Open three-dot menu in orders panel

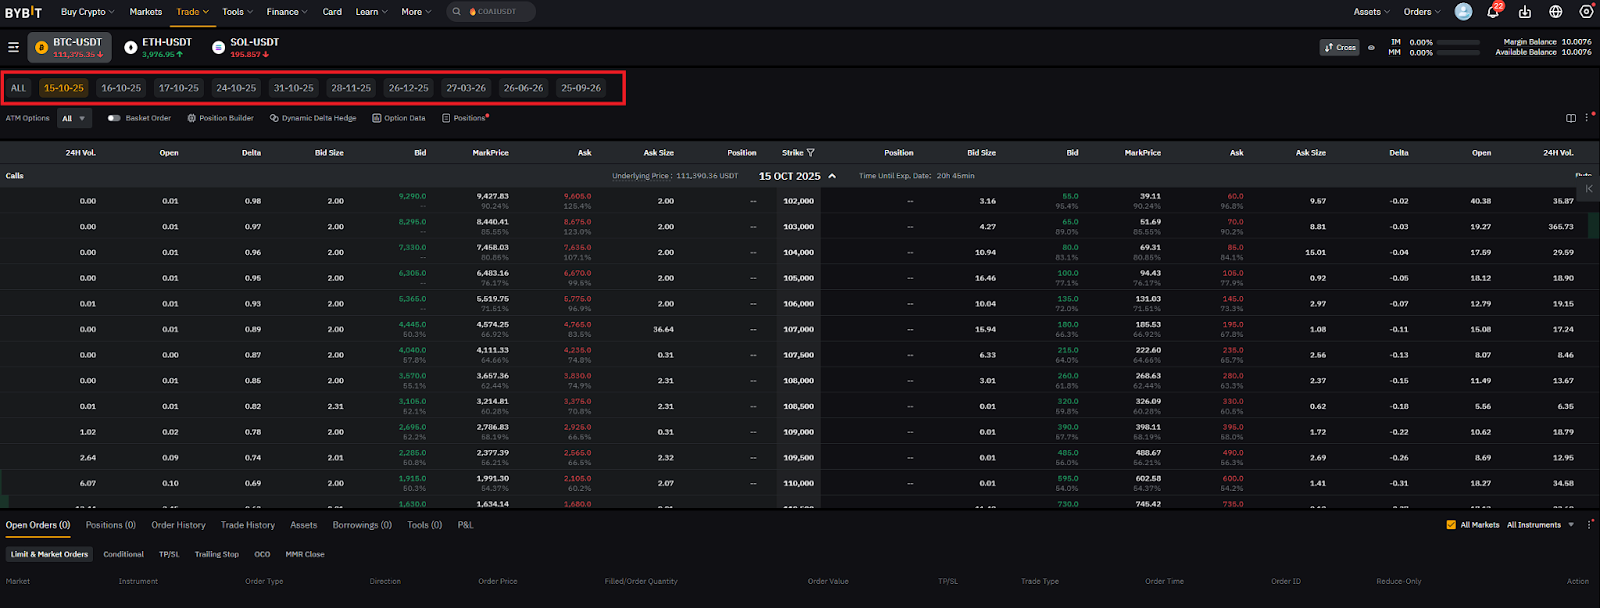(1589, 524)
